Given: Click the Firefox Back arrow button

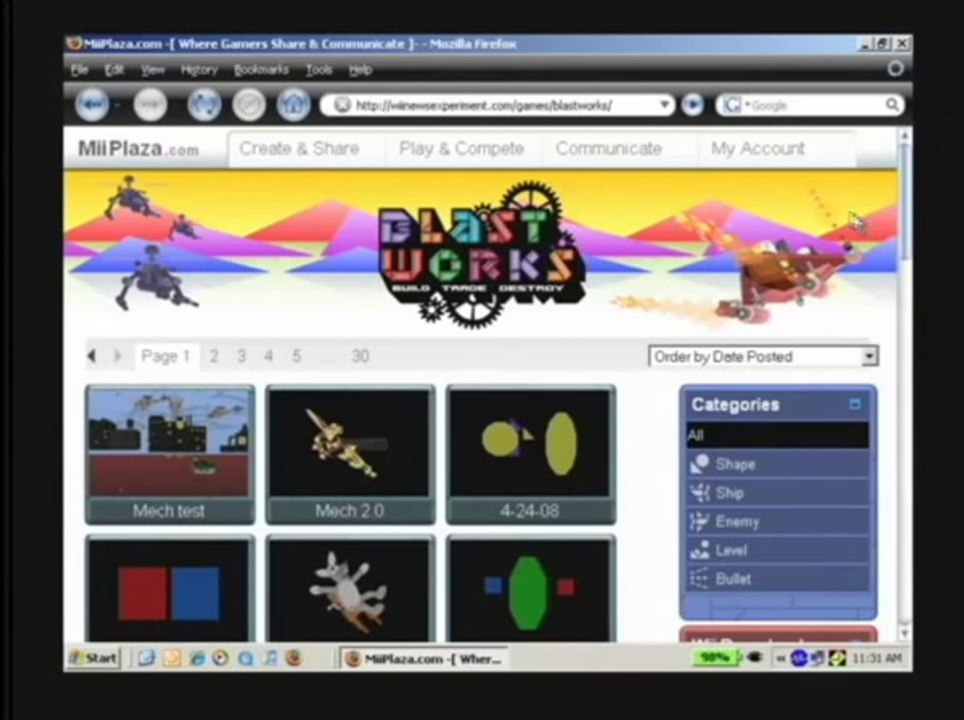Looking at the screenshot, I should (92, 105).
